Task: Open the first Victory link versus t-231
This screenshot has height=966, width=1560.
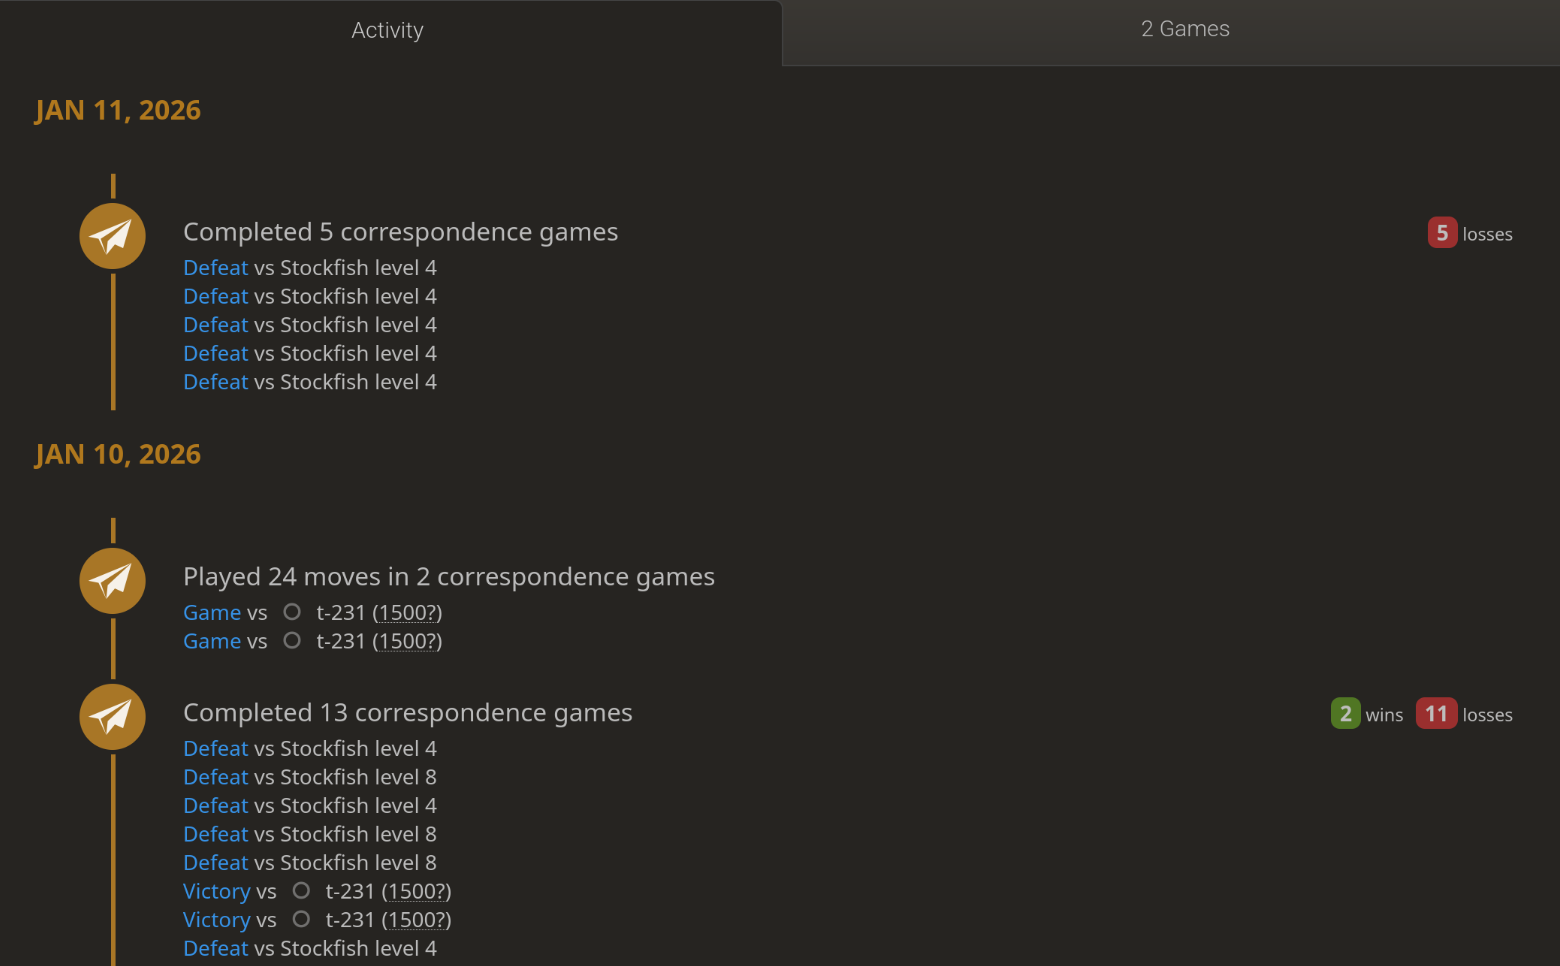Action: [x=217, y=892]
